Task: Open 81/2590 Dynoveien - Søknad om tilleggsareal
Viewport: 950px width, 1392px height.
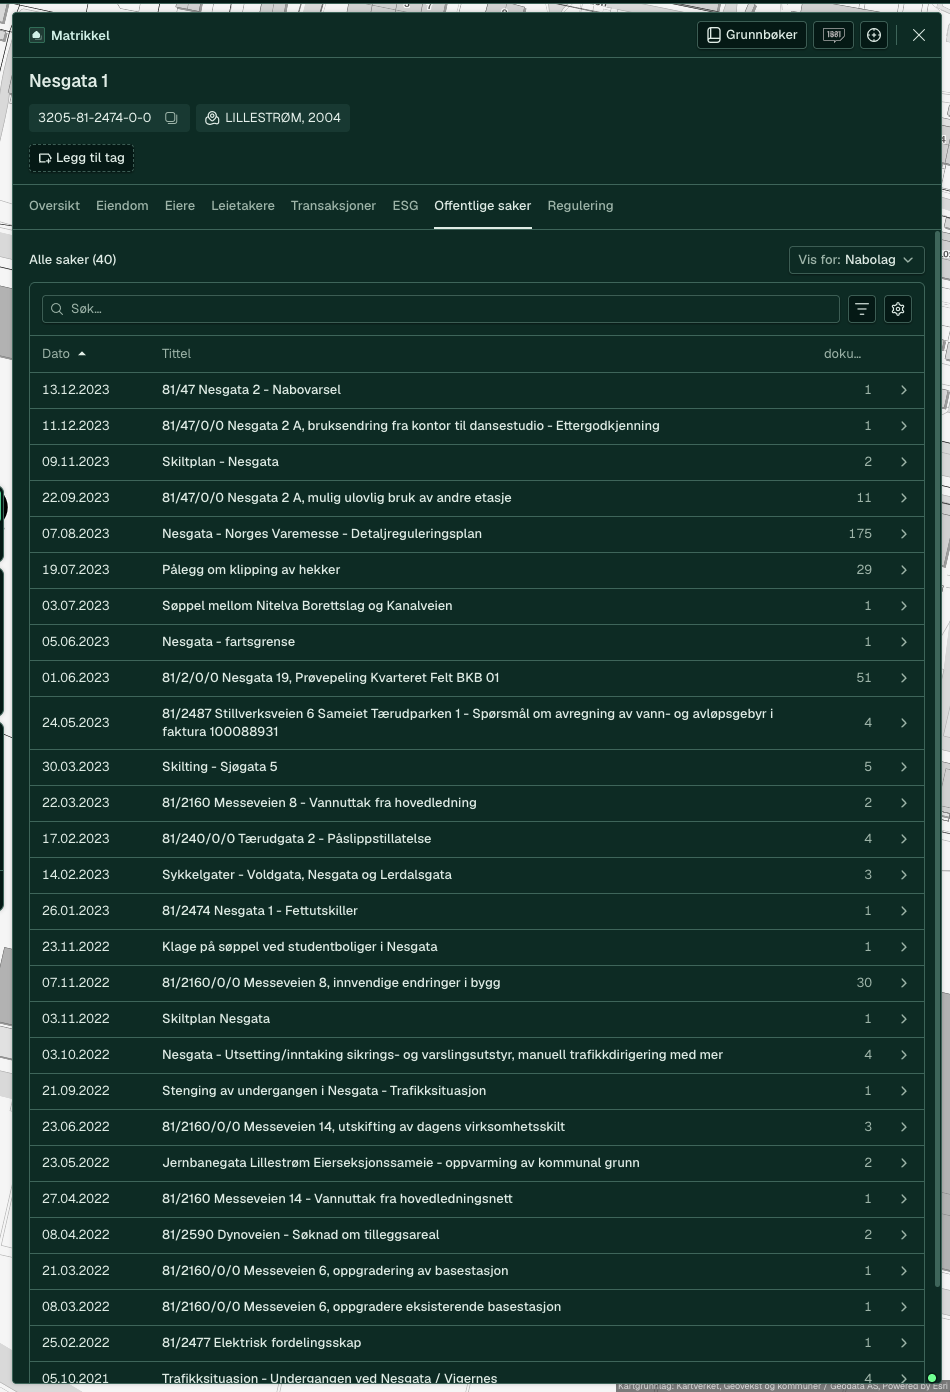Action: tap(301, 1235)
